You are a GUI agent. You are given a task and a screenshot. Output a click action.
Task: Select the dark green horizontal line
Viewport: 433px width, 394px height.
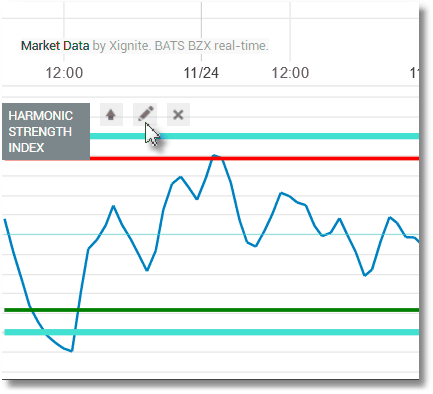click(x=212, y=310)
